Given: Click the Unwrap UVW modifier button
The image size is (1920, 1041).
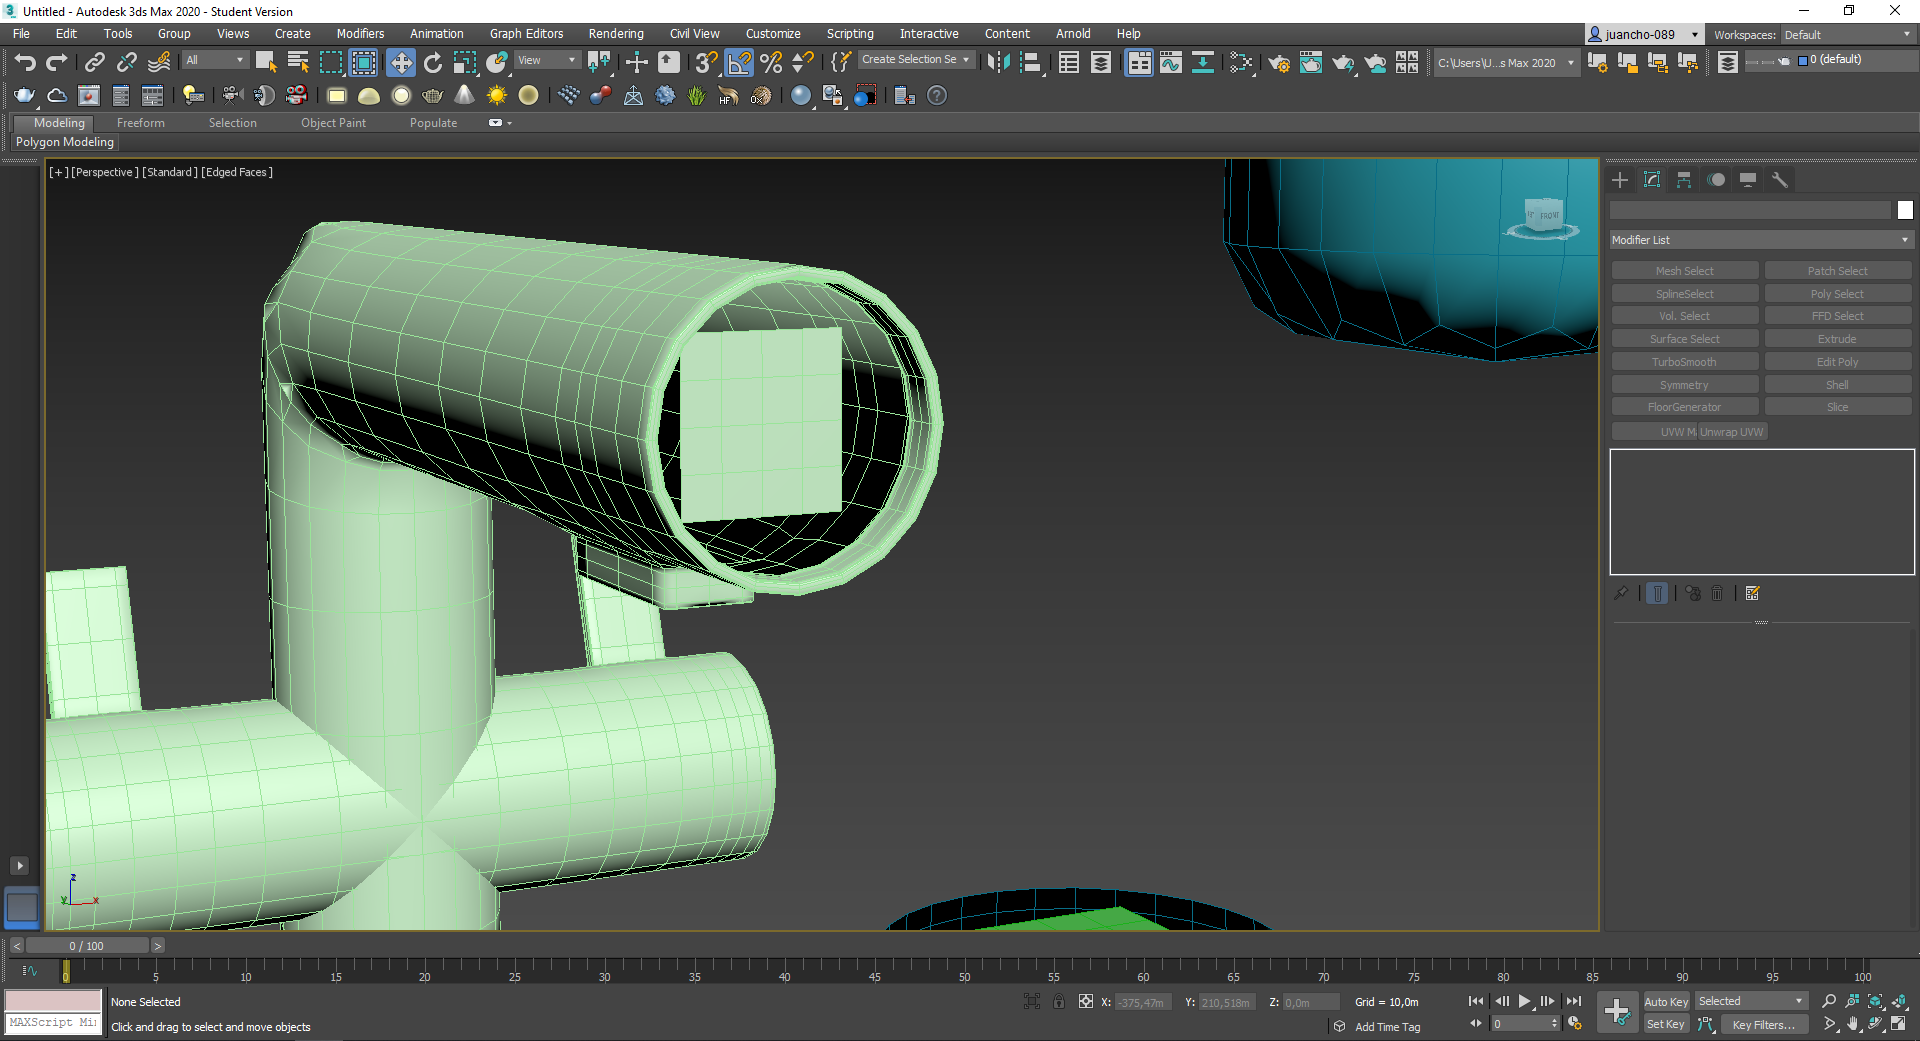Looking at the screenshot, I should point(1733,432).
